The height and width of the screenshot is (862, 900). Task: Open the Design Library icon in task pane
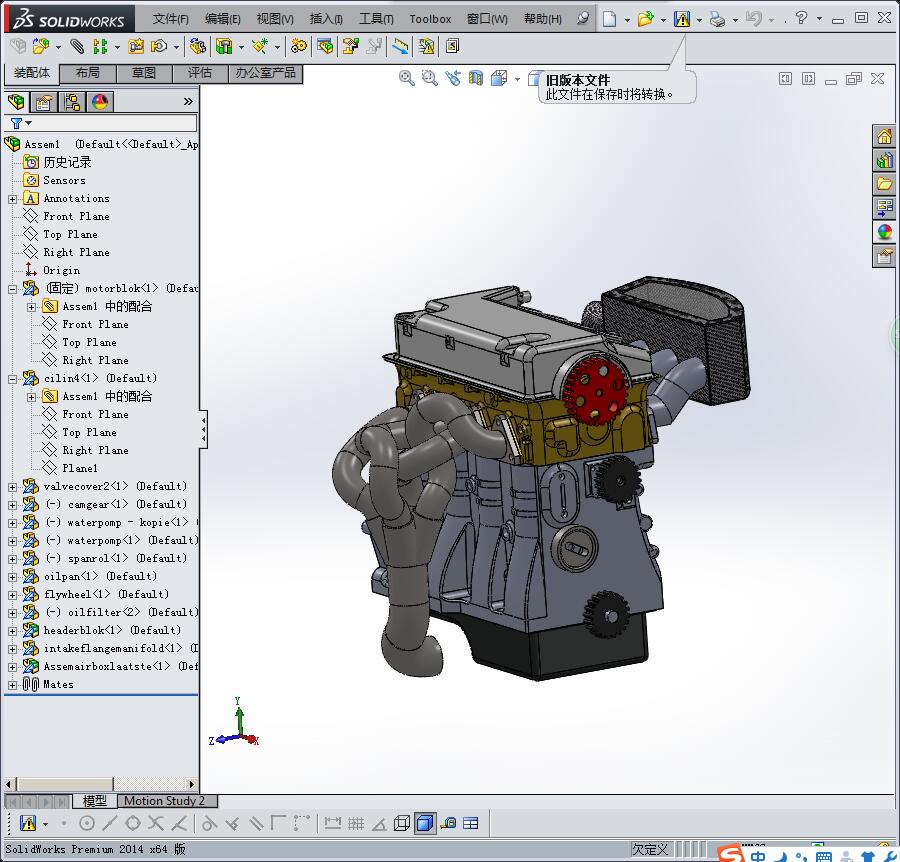[x=884, y=160]
